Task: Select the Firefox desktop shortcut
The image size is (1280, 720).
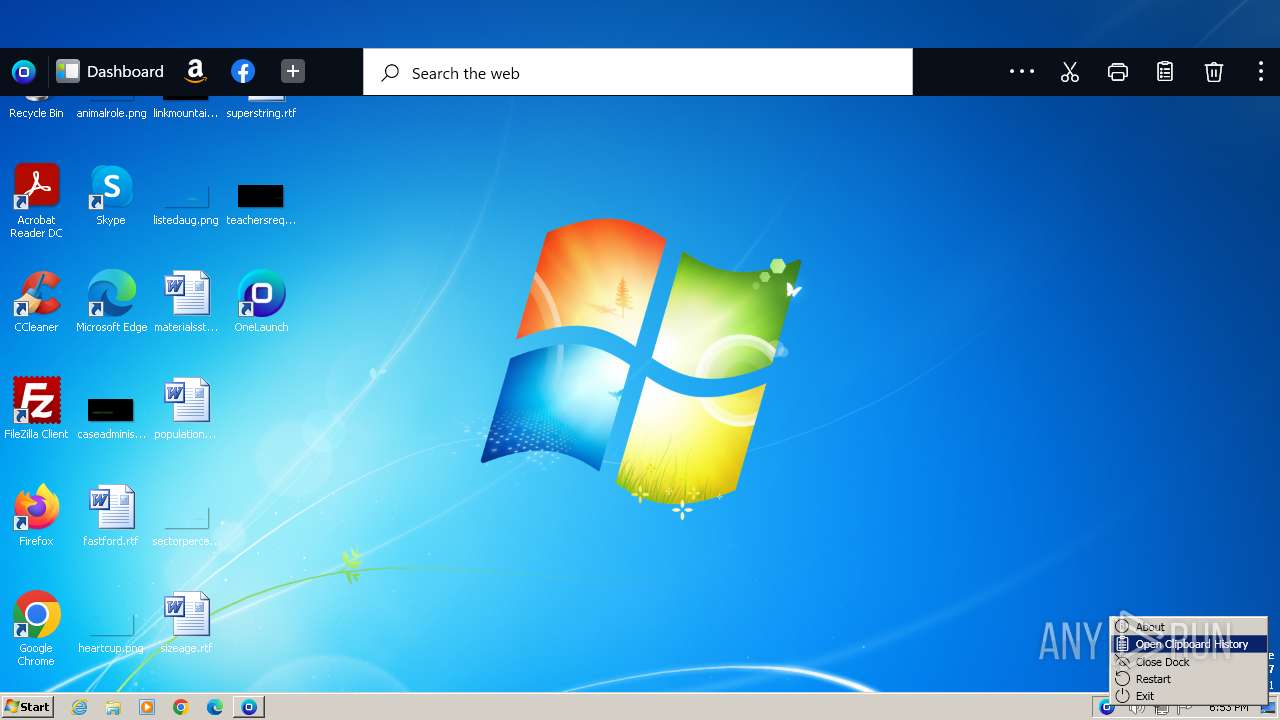Action: [x=36, y=515]
